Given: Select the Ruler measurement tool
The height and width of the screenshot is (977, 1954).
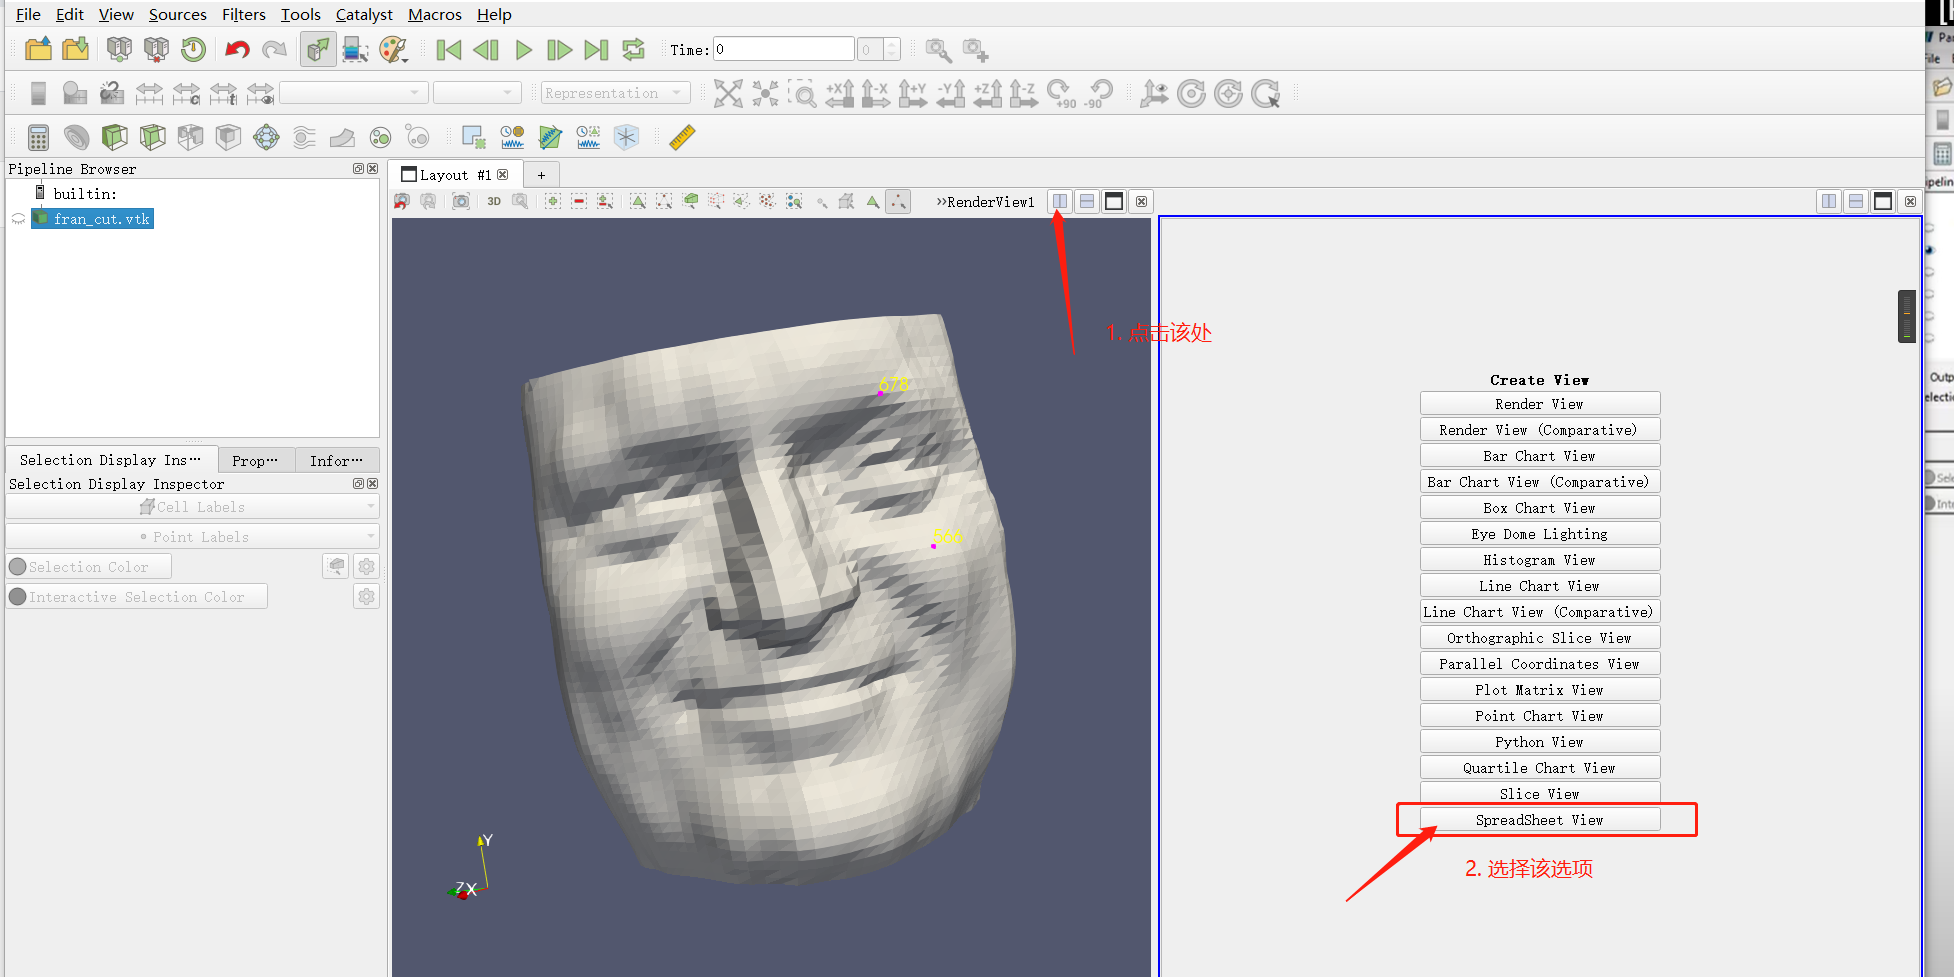Looking at the screenshot, I should point(682,137).
